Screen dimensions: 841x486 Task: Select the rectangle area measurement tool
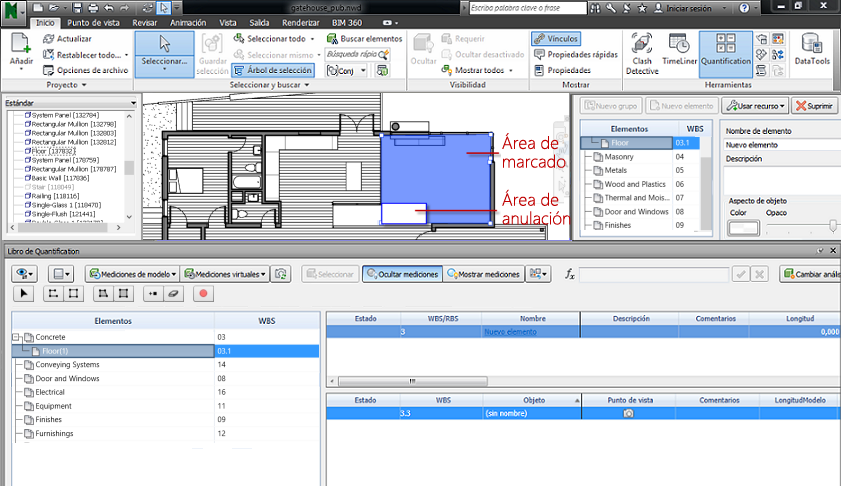[x=123, y=293]
